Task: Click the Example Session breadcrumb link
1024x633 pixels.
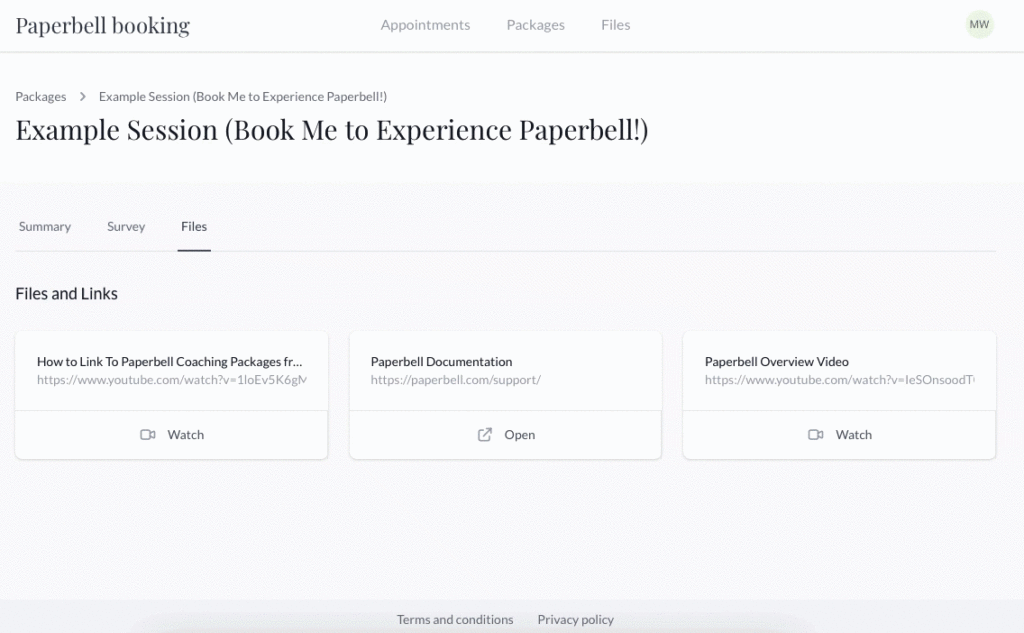Action: tap(243, 97)
